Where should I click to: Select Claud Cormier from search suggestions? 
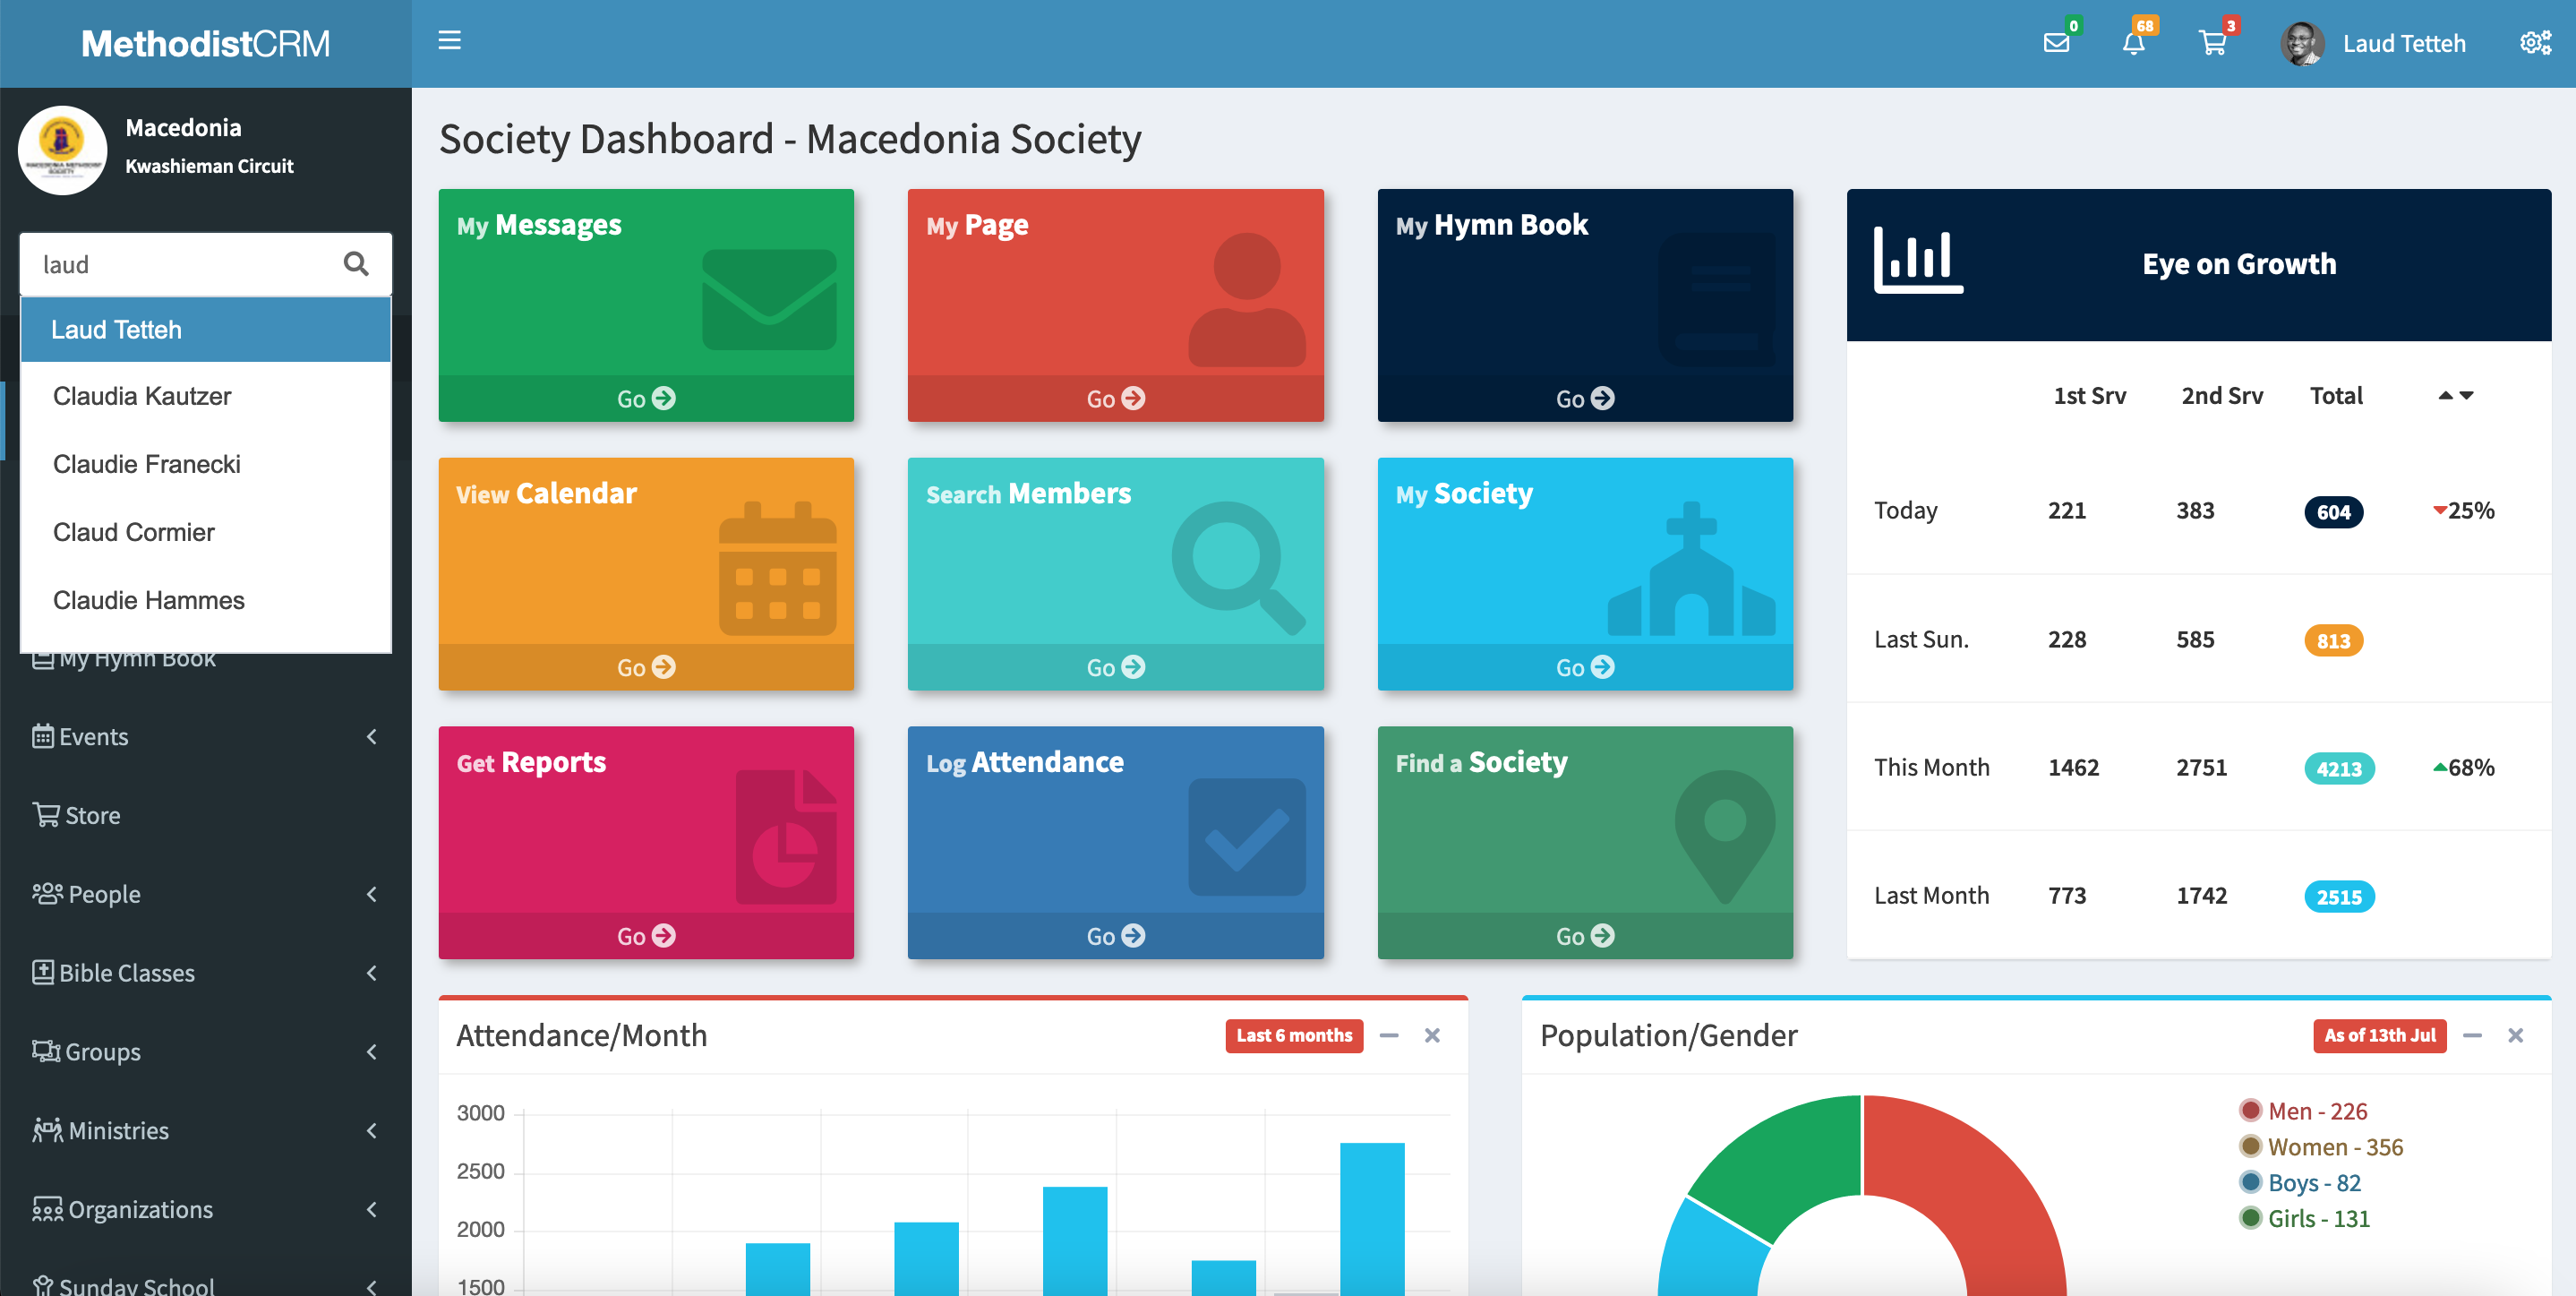205,532
